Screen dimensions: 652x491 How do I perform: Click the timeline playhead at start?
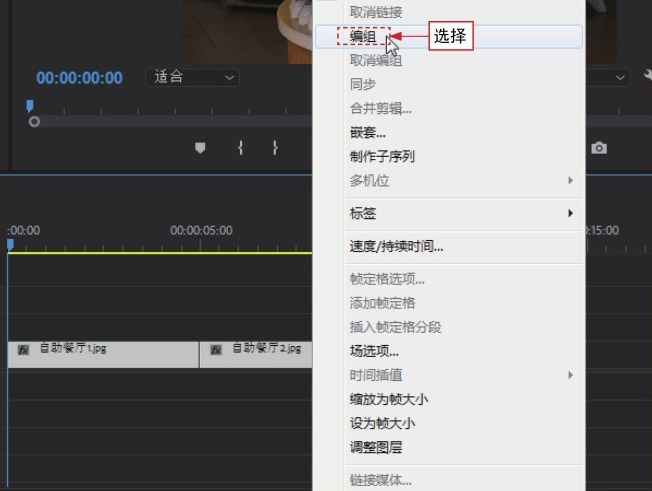[x=10, y=244]
